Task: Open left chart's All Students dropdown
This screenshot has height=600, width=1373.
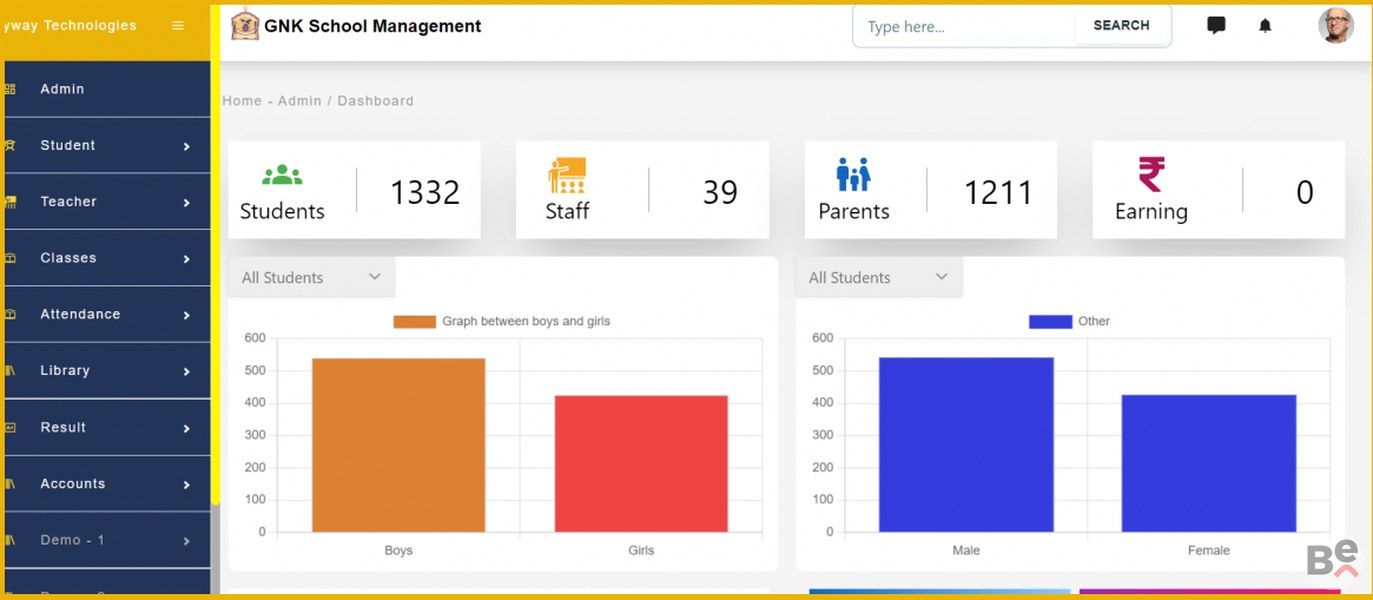Action: (311, 278)
